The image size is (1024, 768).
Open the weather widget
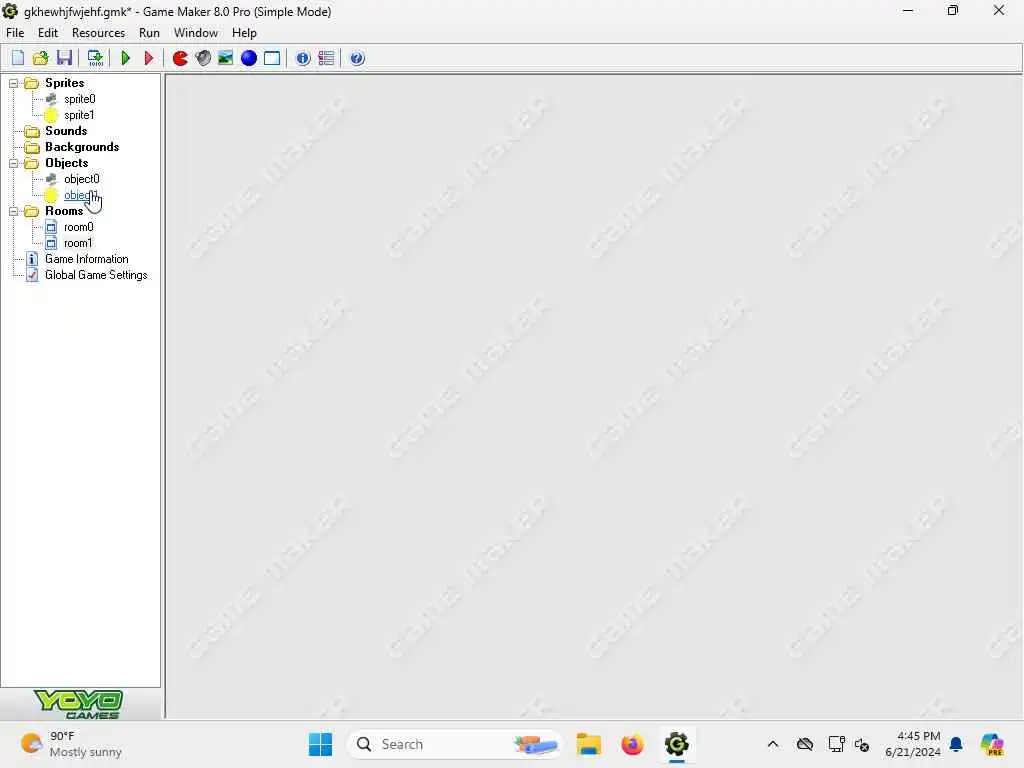[71, 744]
